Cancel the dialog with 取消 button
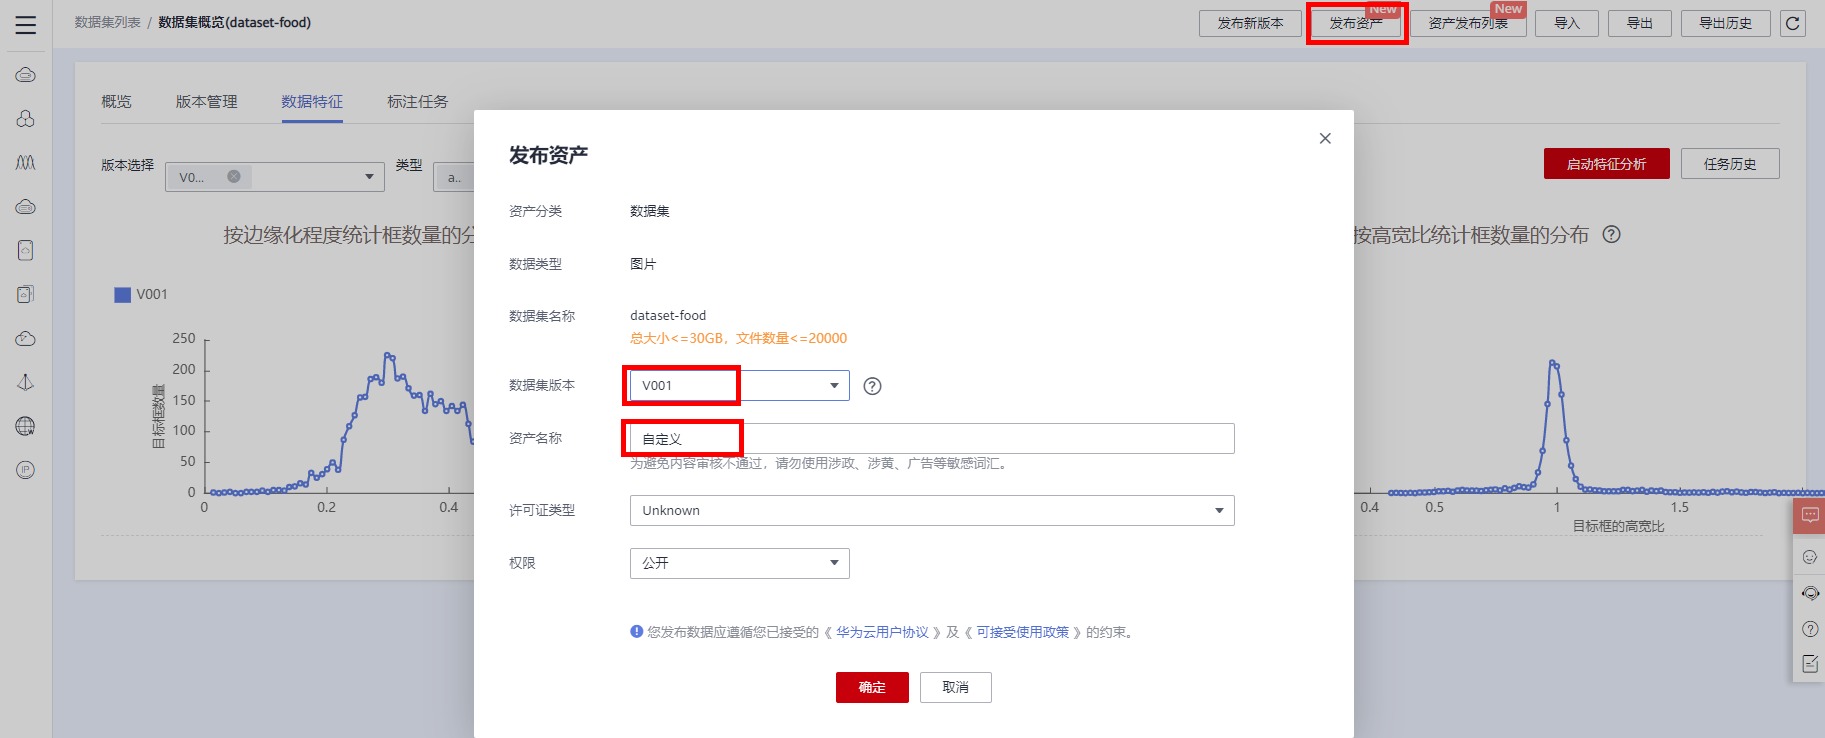Image resolution: width=1825 pixels, height=738 pixels. click(955, 687)
